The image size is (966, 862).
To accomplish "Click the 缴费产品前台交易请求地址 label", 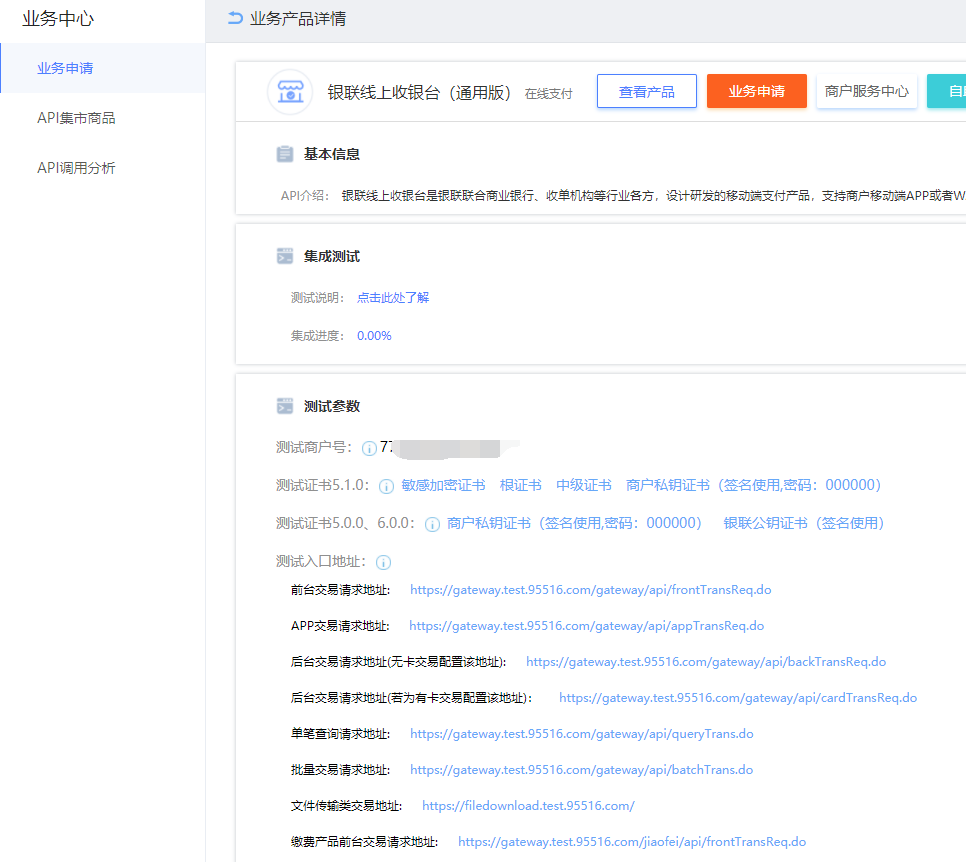I will point(364,842).
